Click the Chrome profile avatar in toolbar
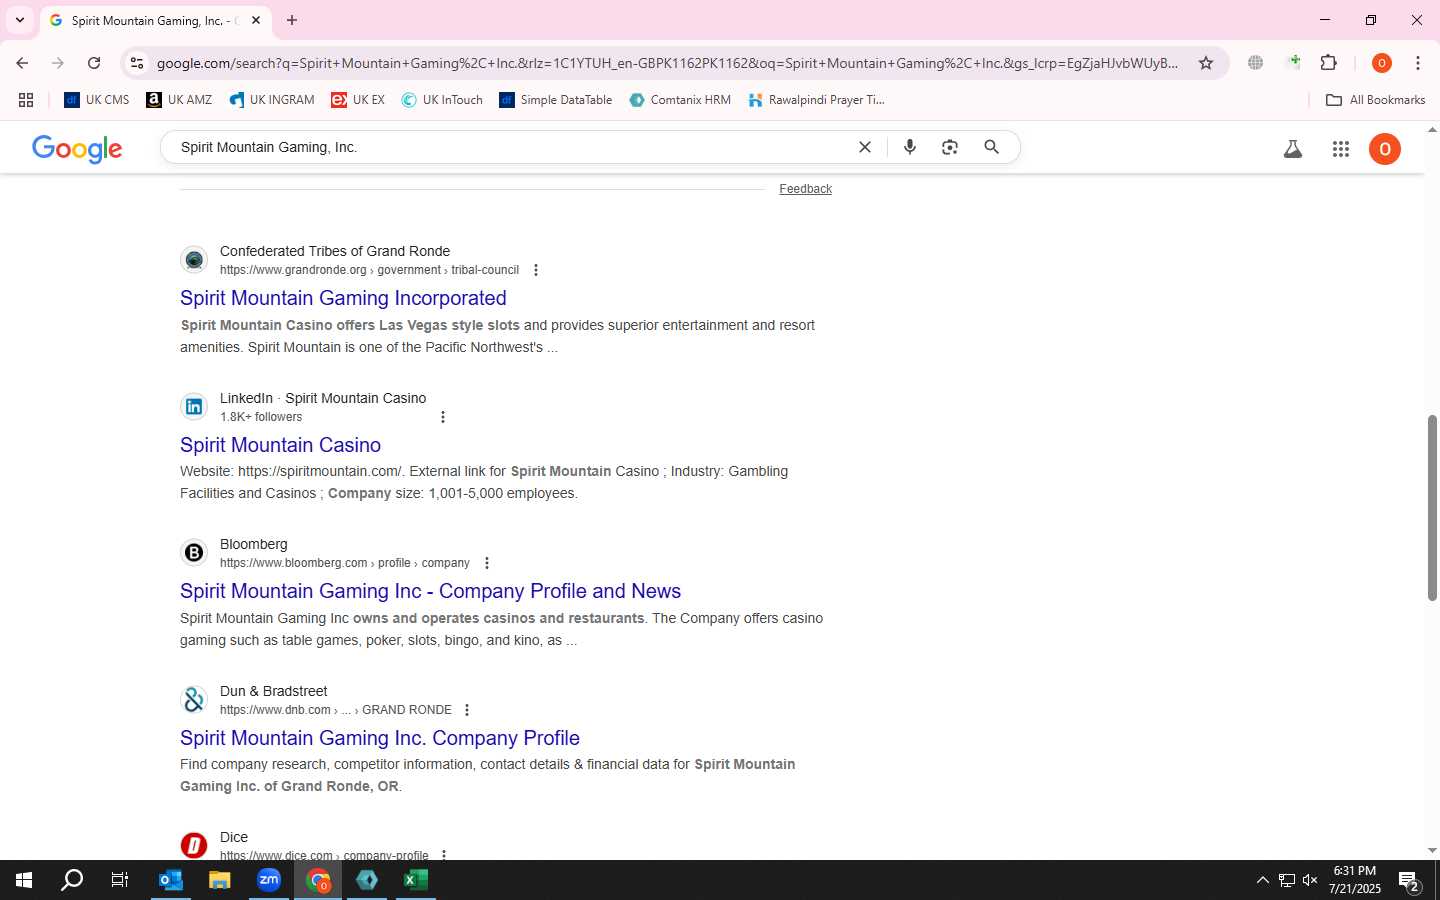This screenshot has width=1440, height=900. [1382, 63]
